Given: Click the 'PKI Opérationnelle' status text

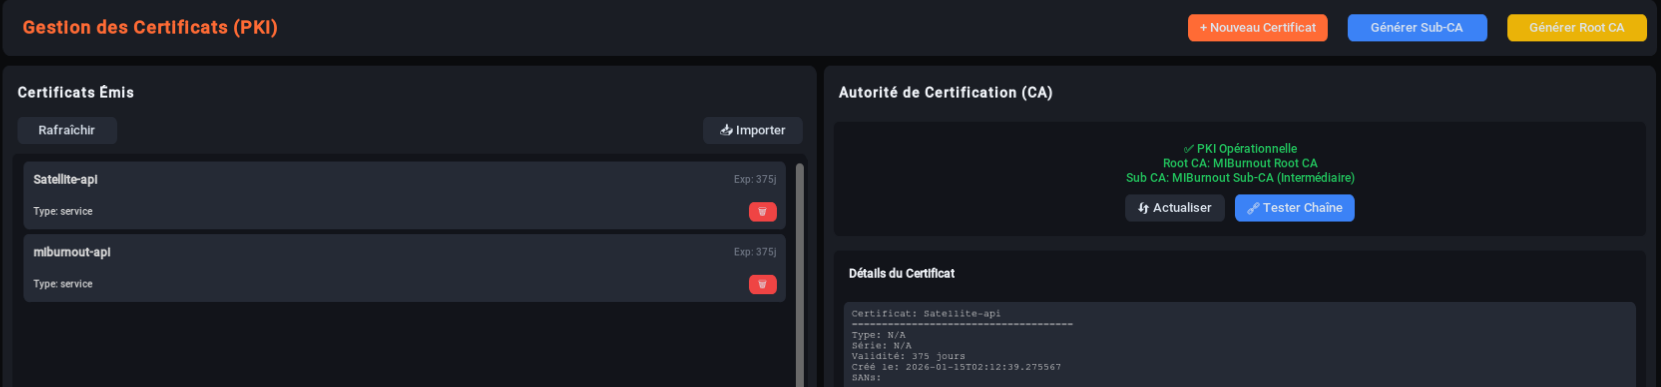Looking at the screenshot, I should coord(1240,149).
